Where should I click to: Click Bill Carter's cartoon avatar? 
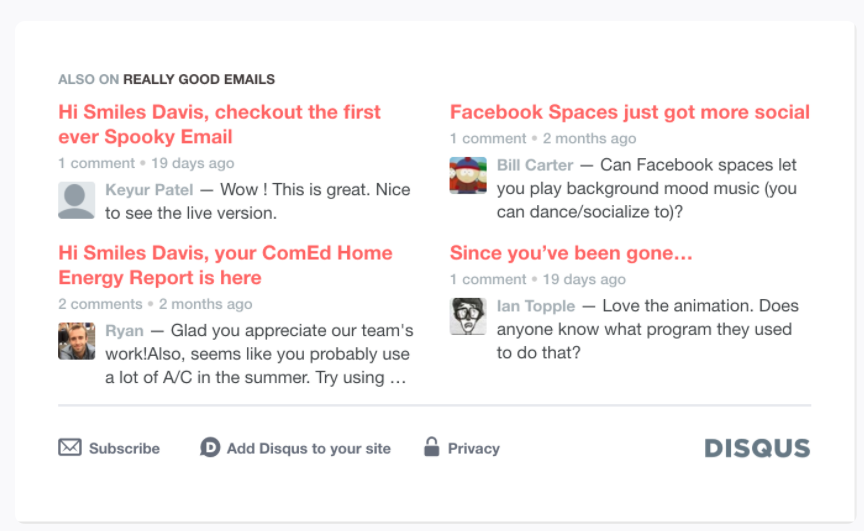tap(468, 176)
